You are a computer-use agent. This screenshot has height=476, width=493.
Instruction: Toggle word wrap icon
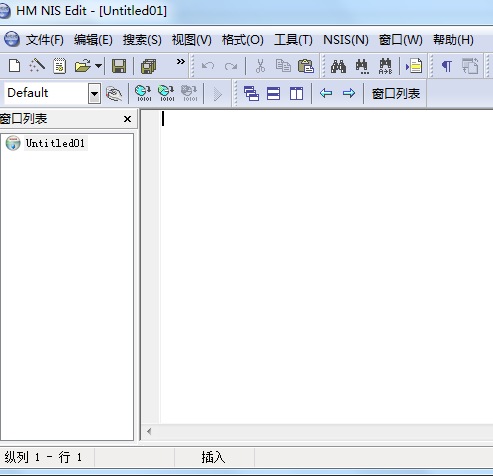coord(470,66)
